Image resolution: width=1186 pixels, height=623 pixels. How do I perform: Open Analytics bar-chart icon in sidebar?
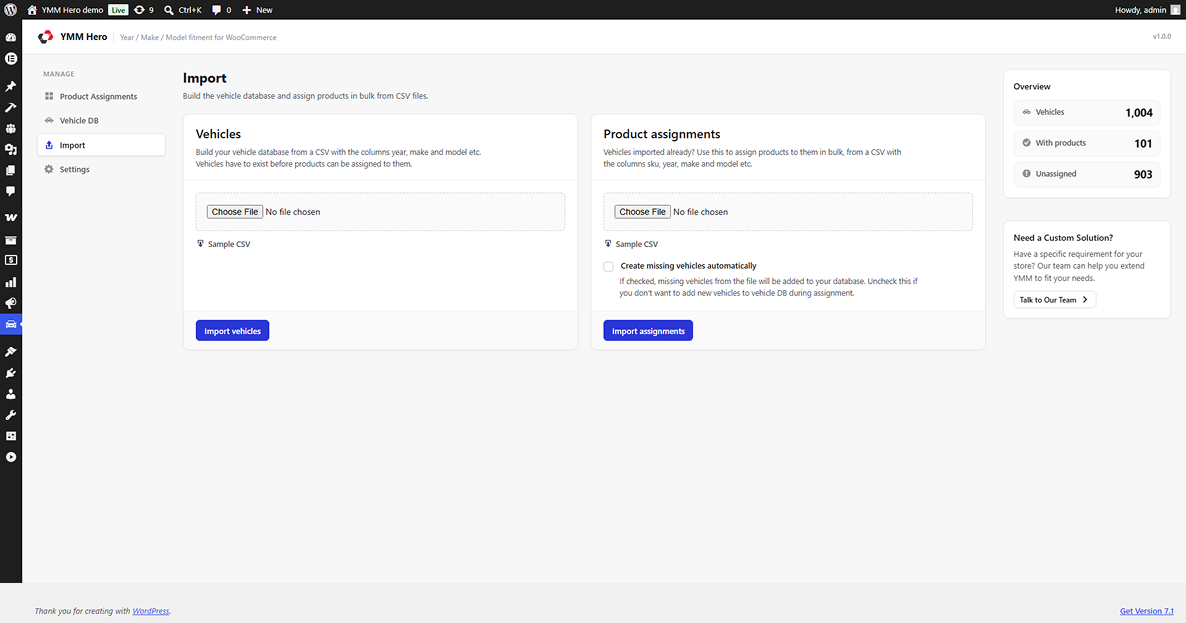(11, 282)
